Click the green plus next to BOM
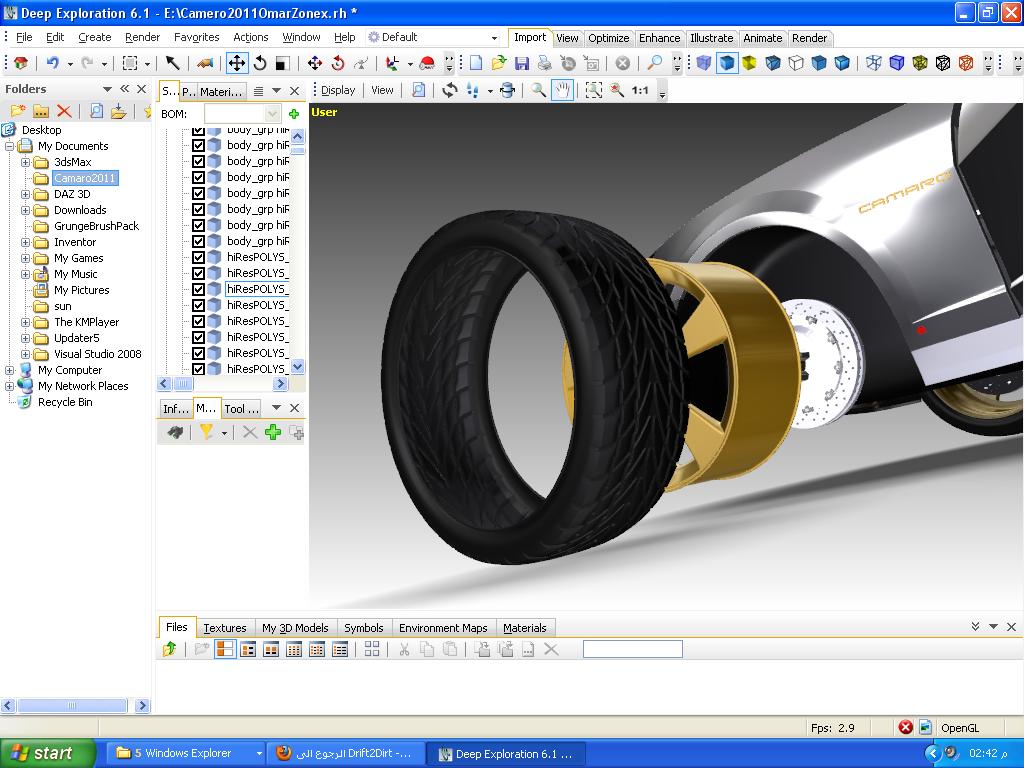Screen dimensions: 1024x768 point(294,114)
